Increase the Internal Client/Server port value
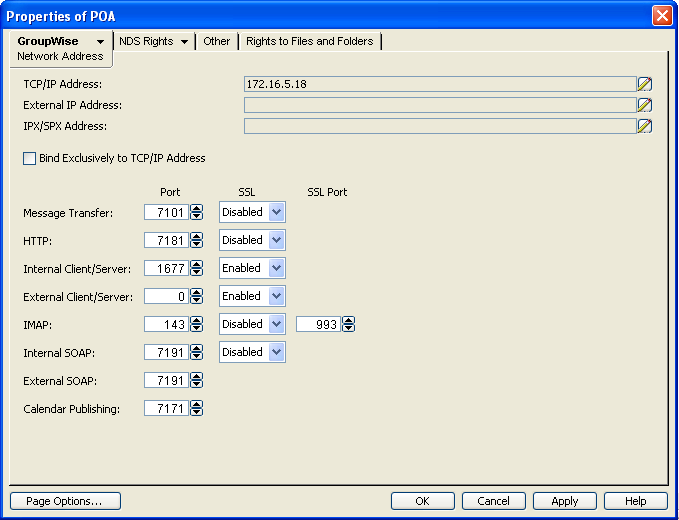Viewport: 679px width, 520px height. pos(197,265)
